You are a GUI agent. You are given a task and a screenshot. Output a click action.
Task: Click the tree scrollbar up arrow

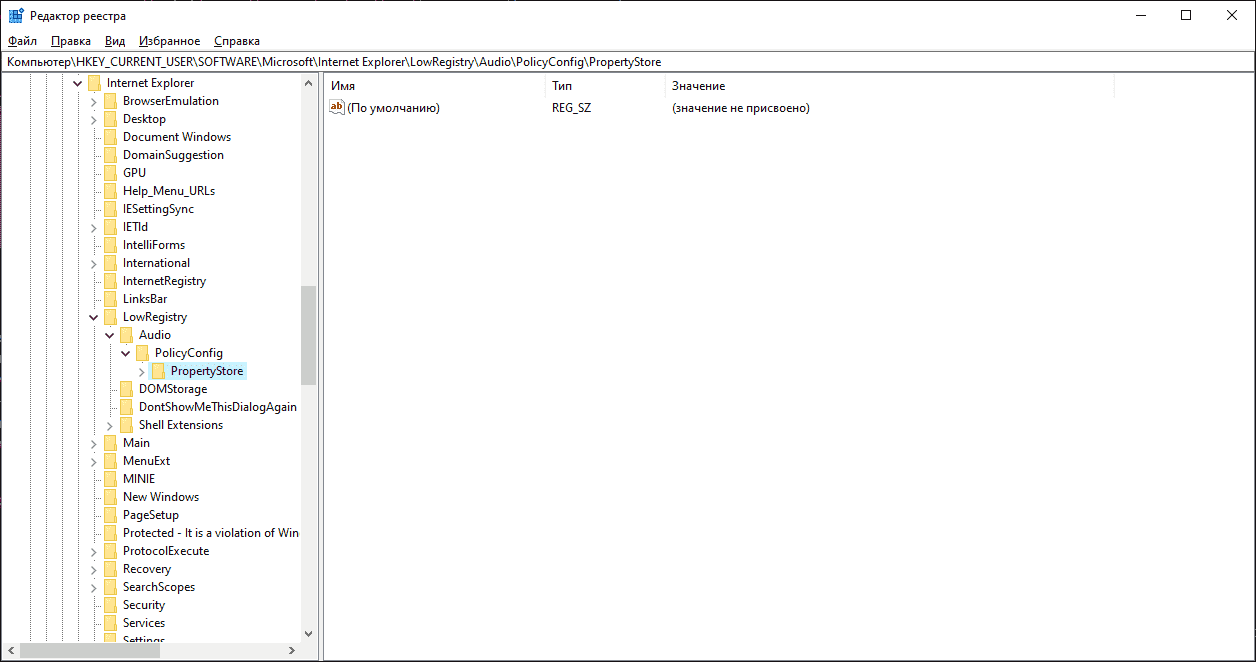[x=308, y=84]
